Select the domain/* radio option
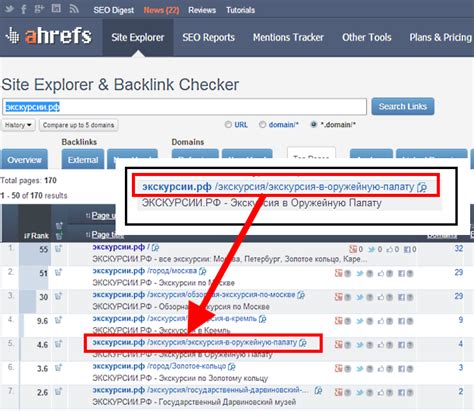474x411 pixels. pos(263,125)
